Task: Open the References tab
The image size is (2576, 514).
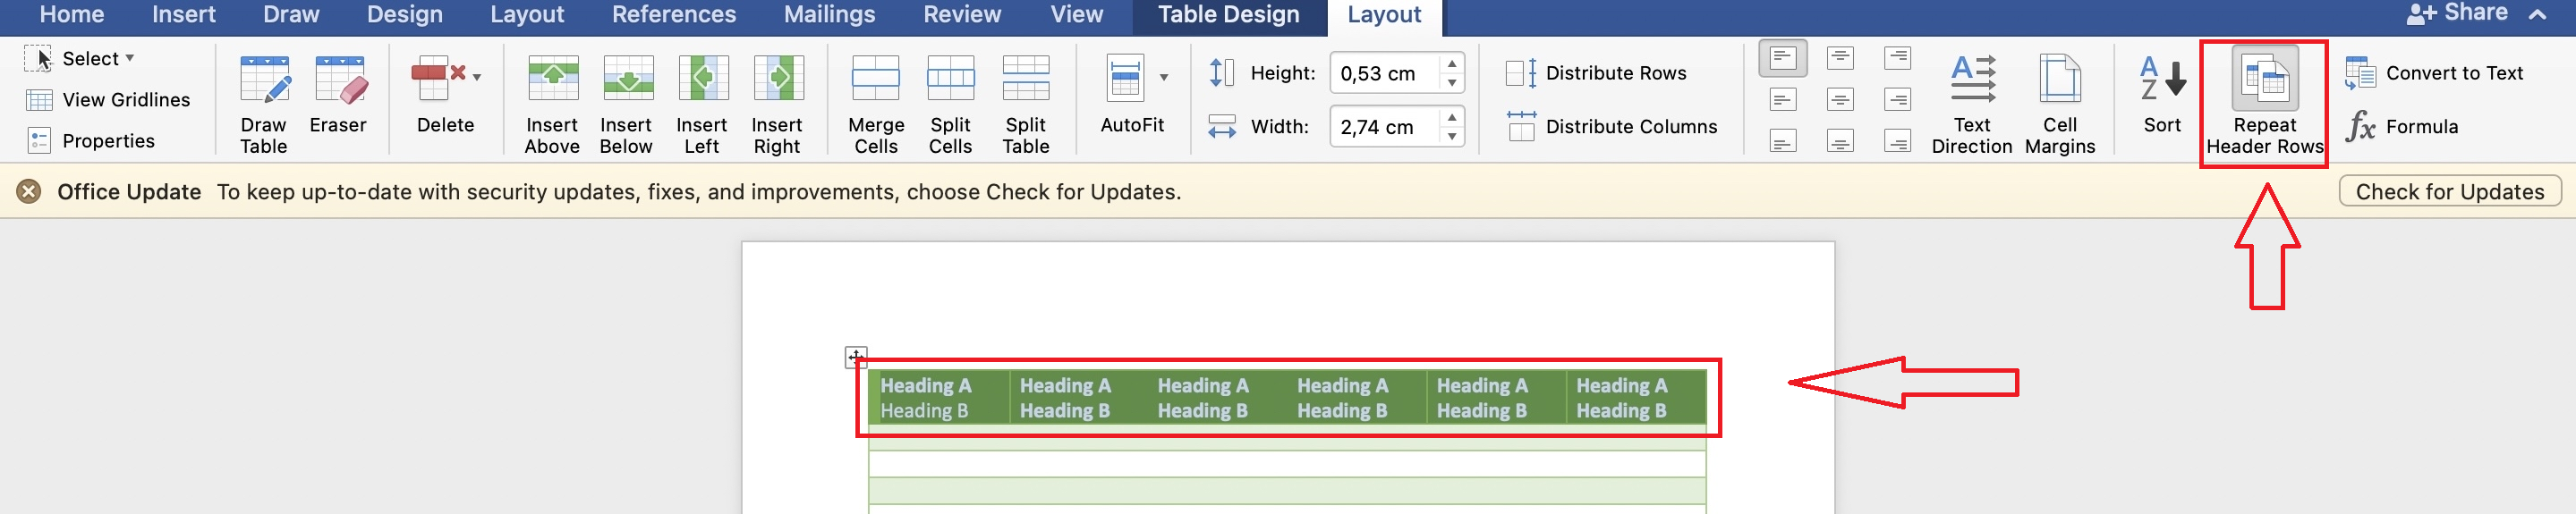Action: 674,15
